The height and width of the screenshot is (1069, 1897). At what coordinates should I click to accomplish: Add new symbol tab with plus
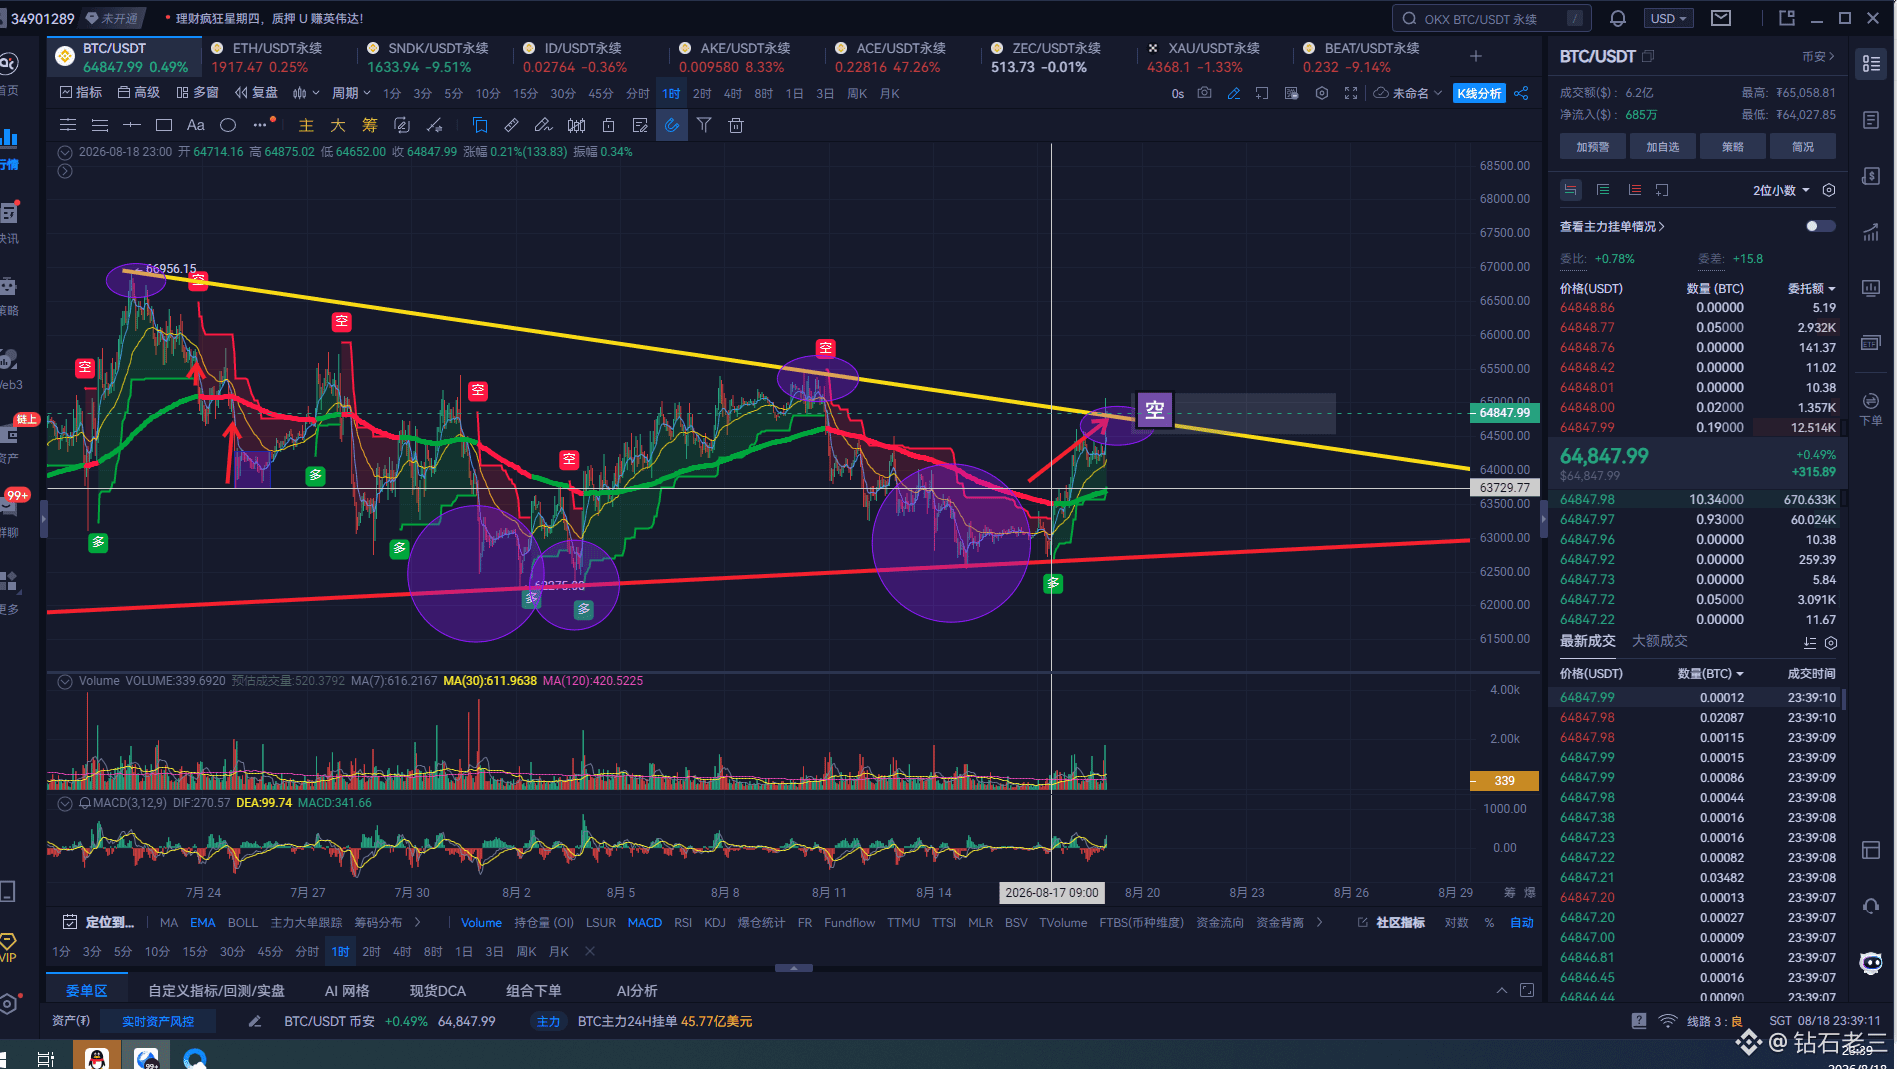click(x=1476, y=56)
